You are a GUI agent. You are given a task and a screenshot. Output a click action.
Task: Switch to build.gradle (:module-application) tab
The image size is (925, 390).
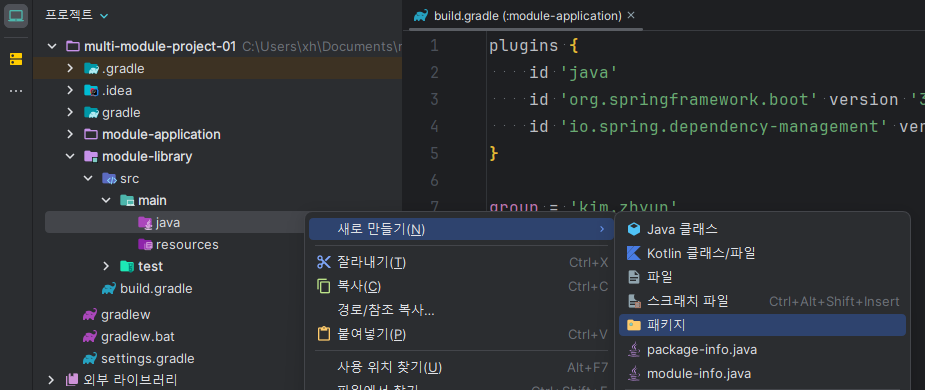click(527, 16)
